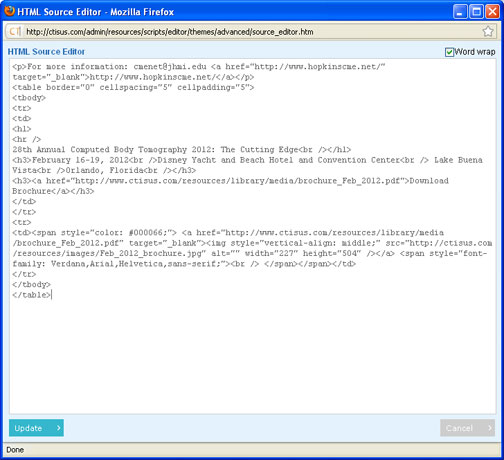Click the line with 28th Annual Computed Body Tomography
The height and width of the screenshot is (460, 504).
pyautogui.click(x=182, y=150)
